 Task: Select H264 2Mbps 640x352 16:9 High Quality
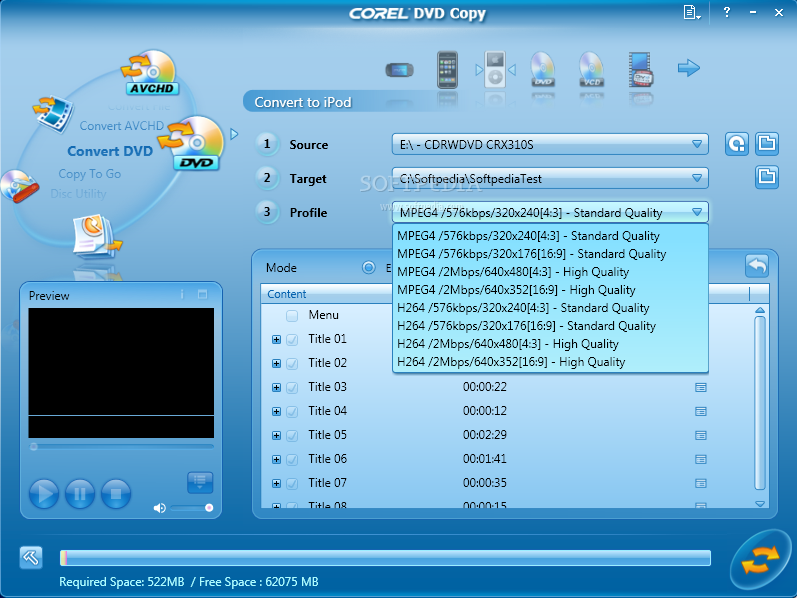click(x=550, y=362)
